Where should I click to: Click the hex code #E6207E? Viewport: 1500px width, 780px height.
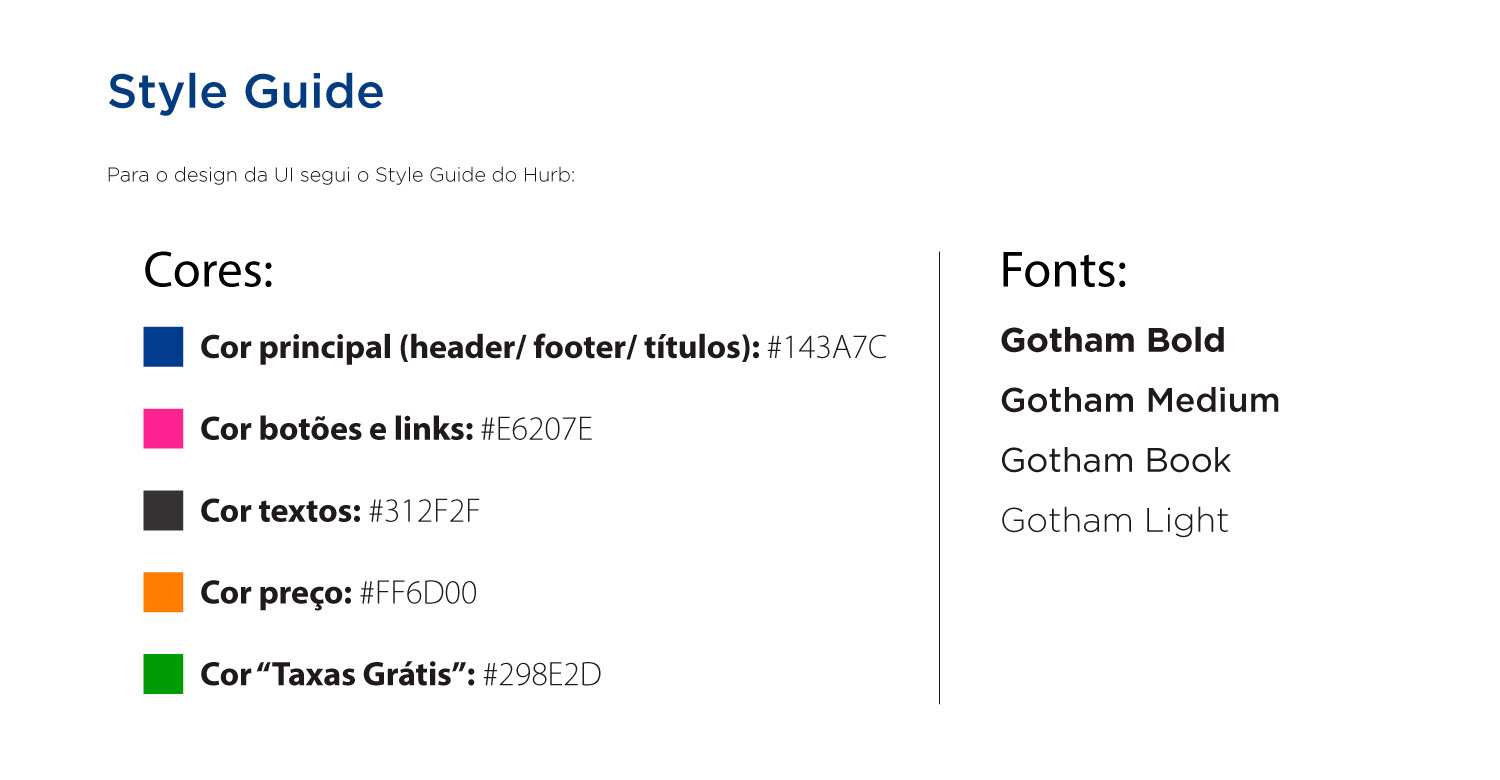point(537,429)
